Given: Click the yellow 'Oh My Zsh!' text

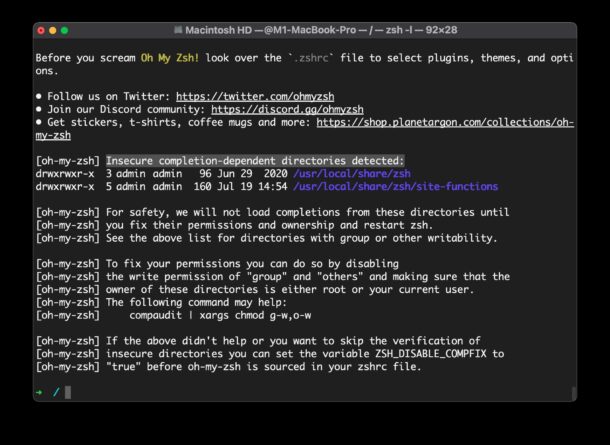Looking at the screenshot, I should pyautogui.click(x=170, y=58).
